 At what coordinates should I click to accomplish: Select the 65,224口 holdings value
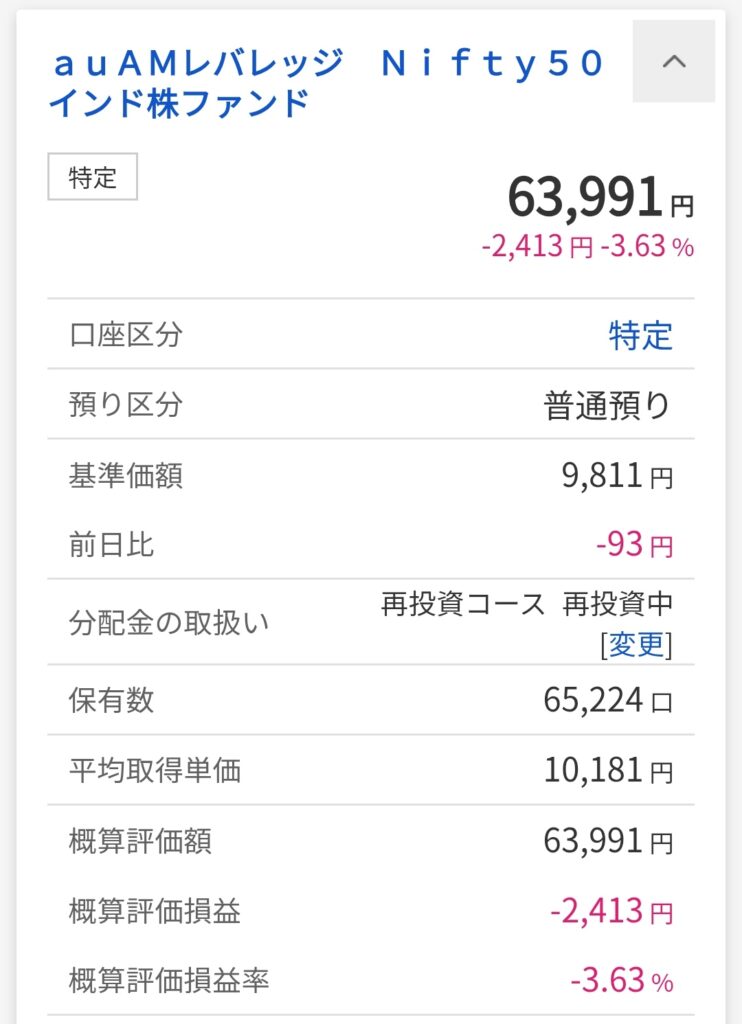point(608,700)
